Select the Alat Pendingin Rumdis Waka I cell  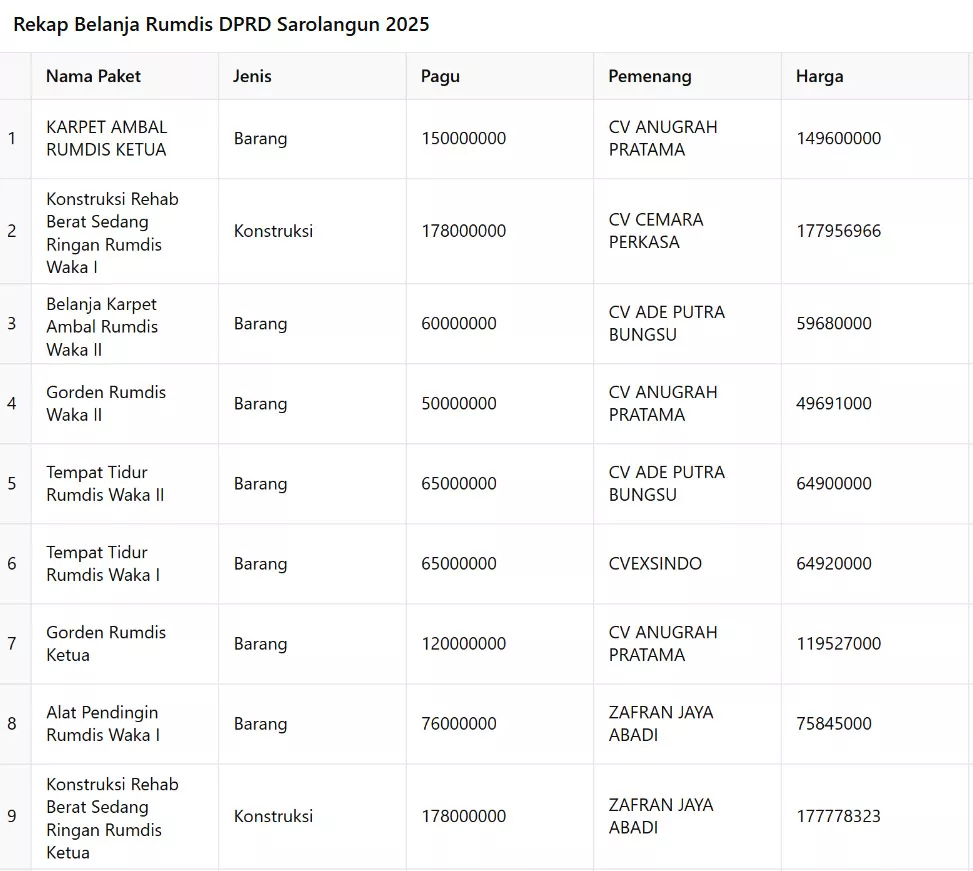pyautogui.click(x=102, y=724)
